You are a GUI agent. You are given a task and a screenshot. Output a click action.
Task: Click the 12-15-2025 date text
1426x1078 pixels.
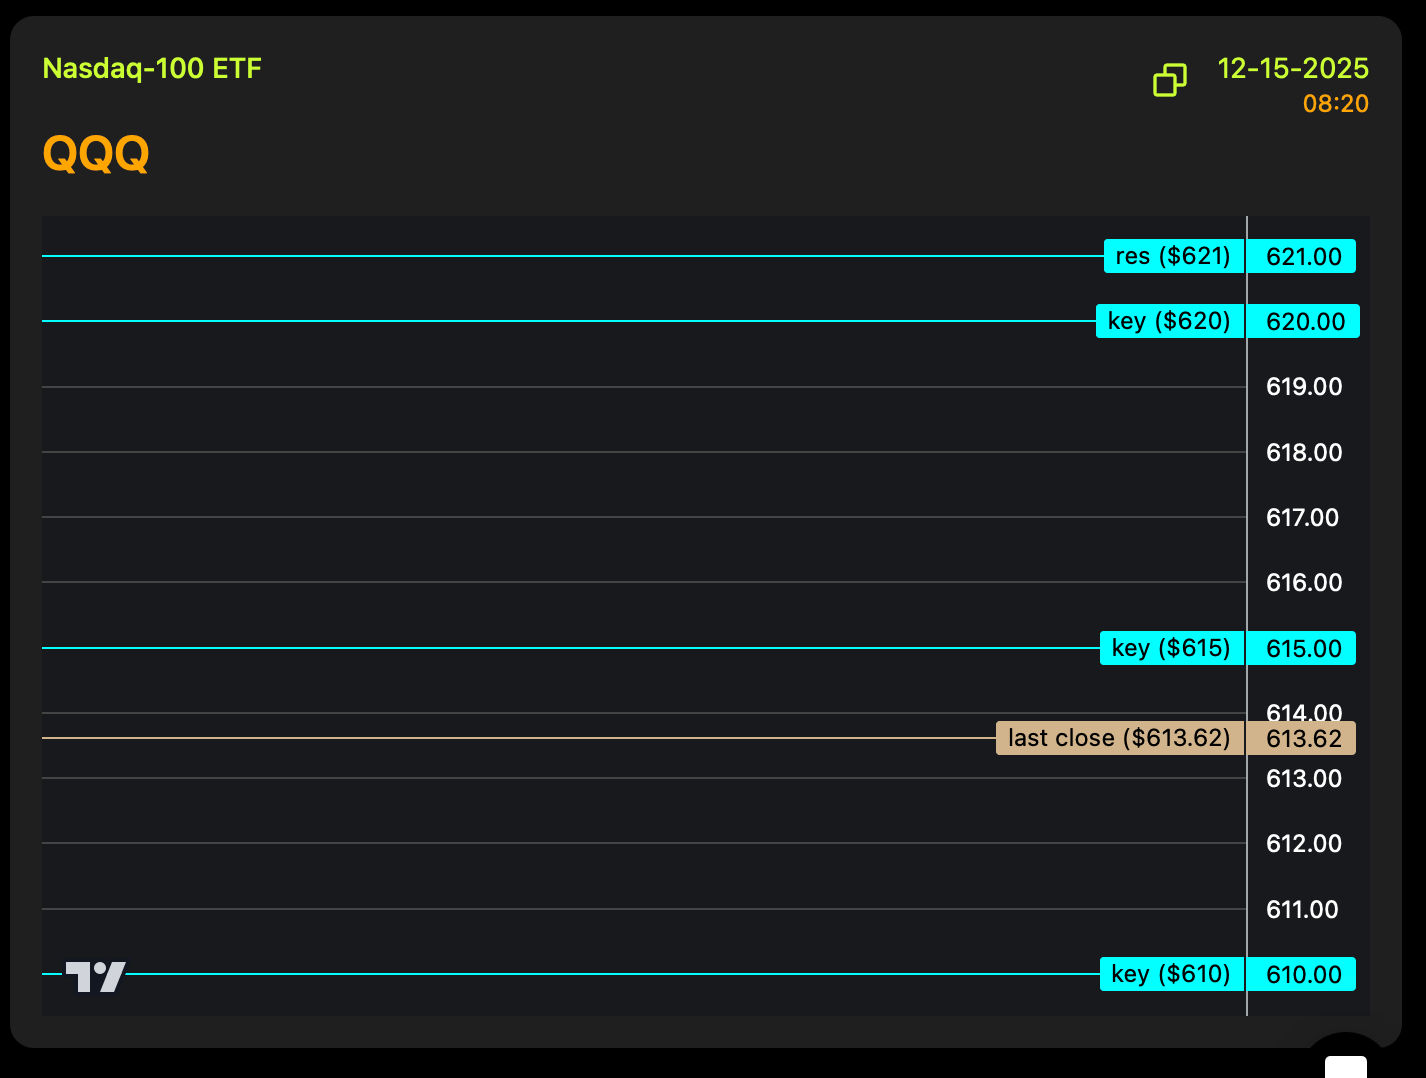coord(1292,69)
